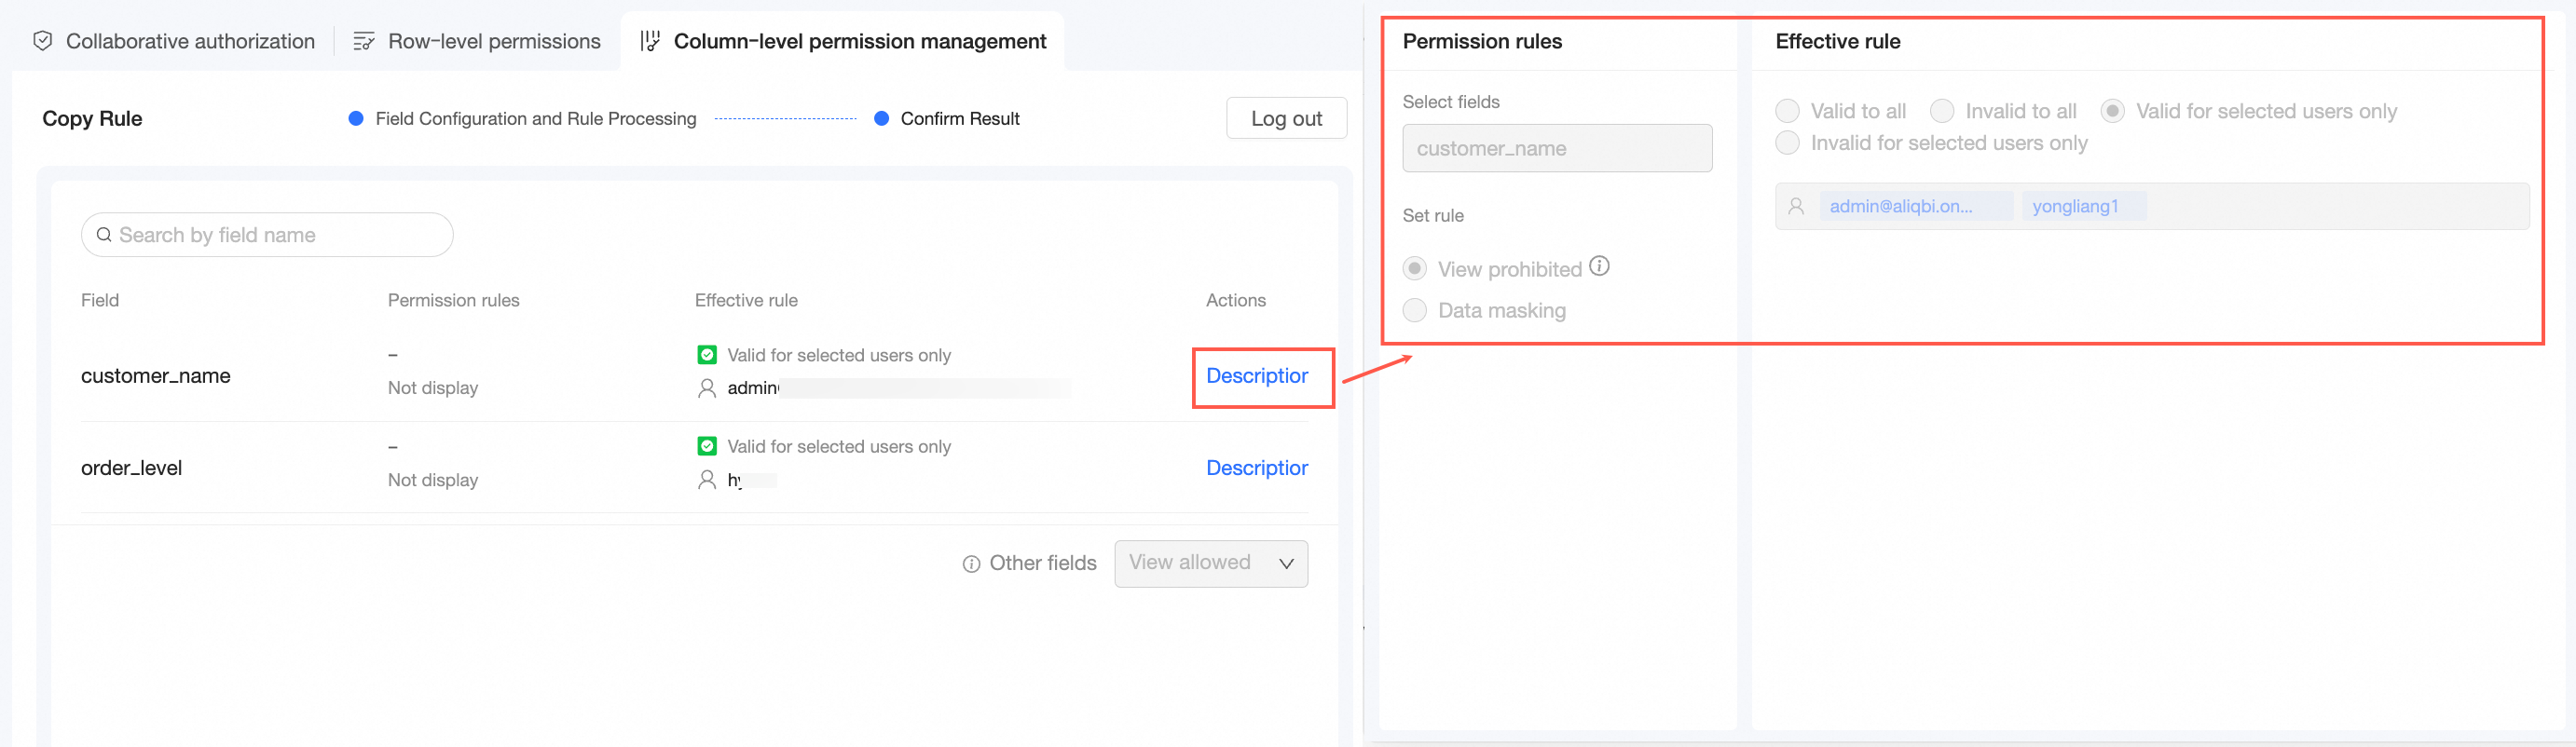Click info icon beside Other fields
The width and height of the screenshot is (2576, 747).
[971, 564]
